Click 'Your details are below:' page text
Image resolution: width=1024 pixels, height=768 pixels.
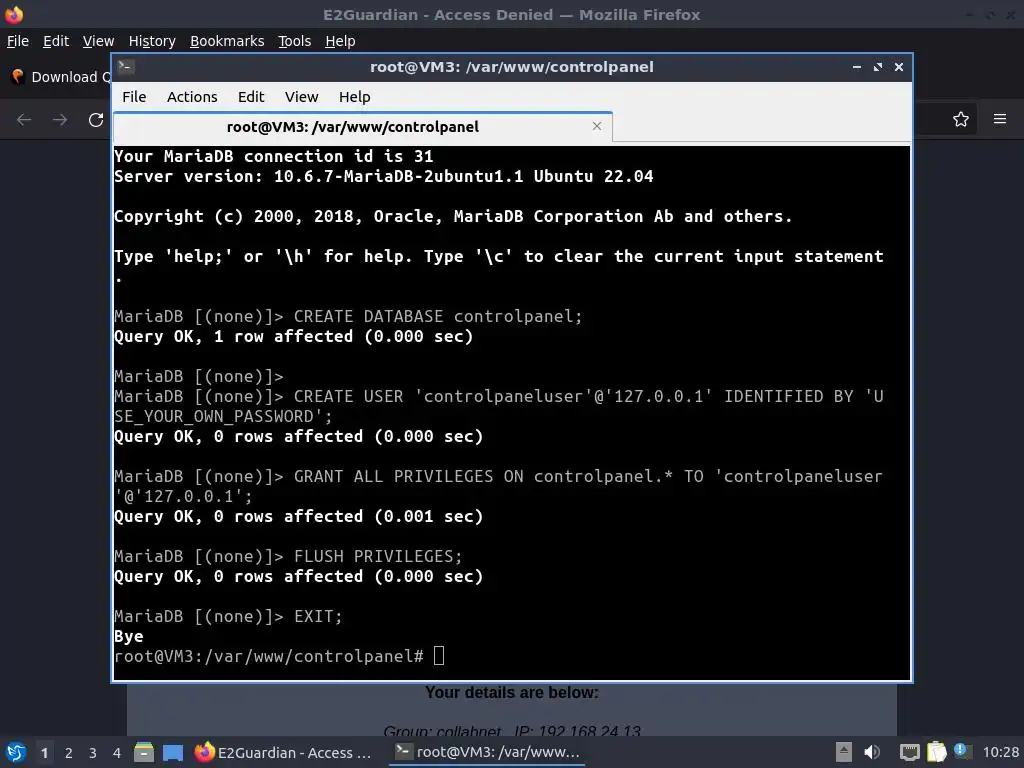(511, 692)
